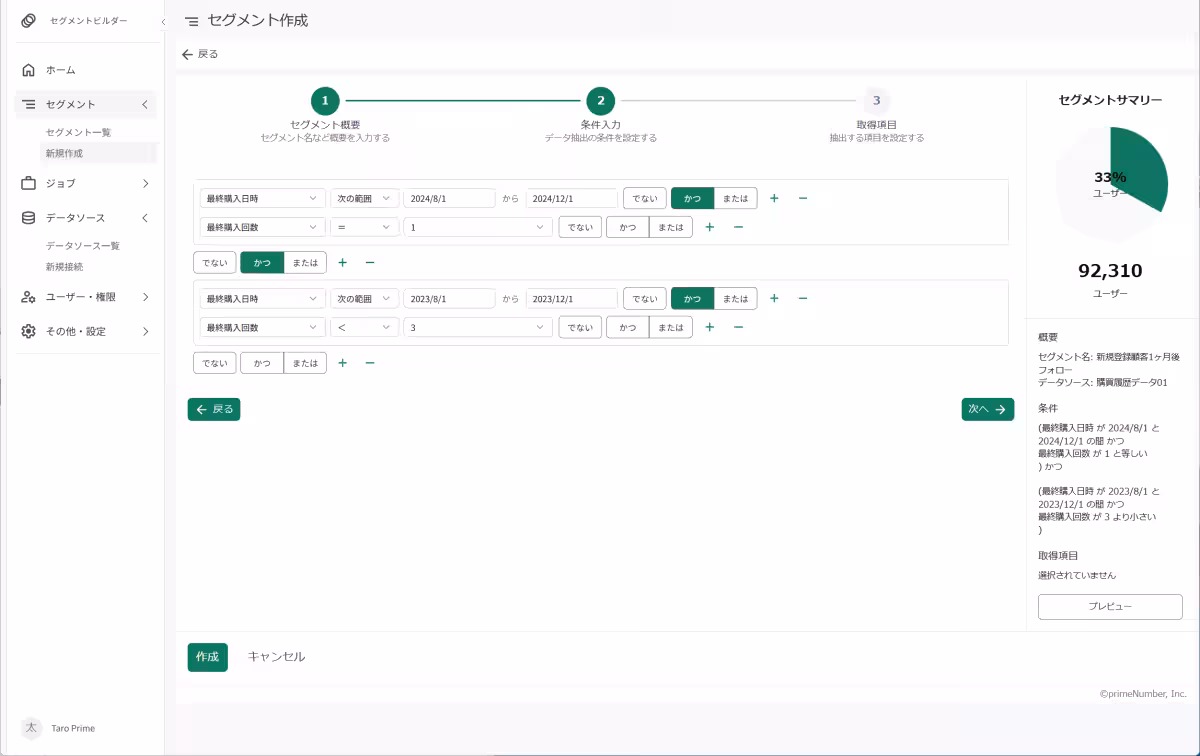1200x756 pixels.
Task: Go to step 3 取得項目
Action: pyautogui.click(x=876, y=100)
